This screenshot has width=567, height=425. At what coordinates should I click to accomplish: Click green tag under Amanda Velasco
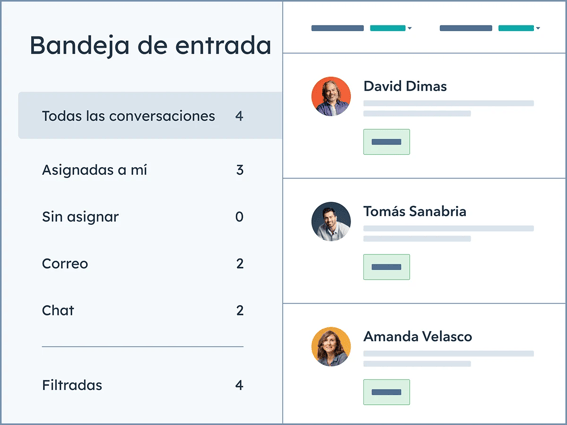(387, 392)
